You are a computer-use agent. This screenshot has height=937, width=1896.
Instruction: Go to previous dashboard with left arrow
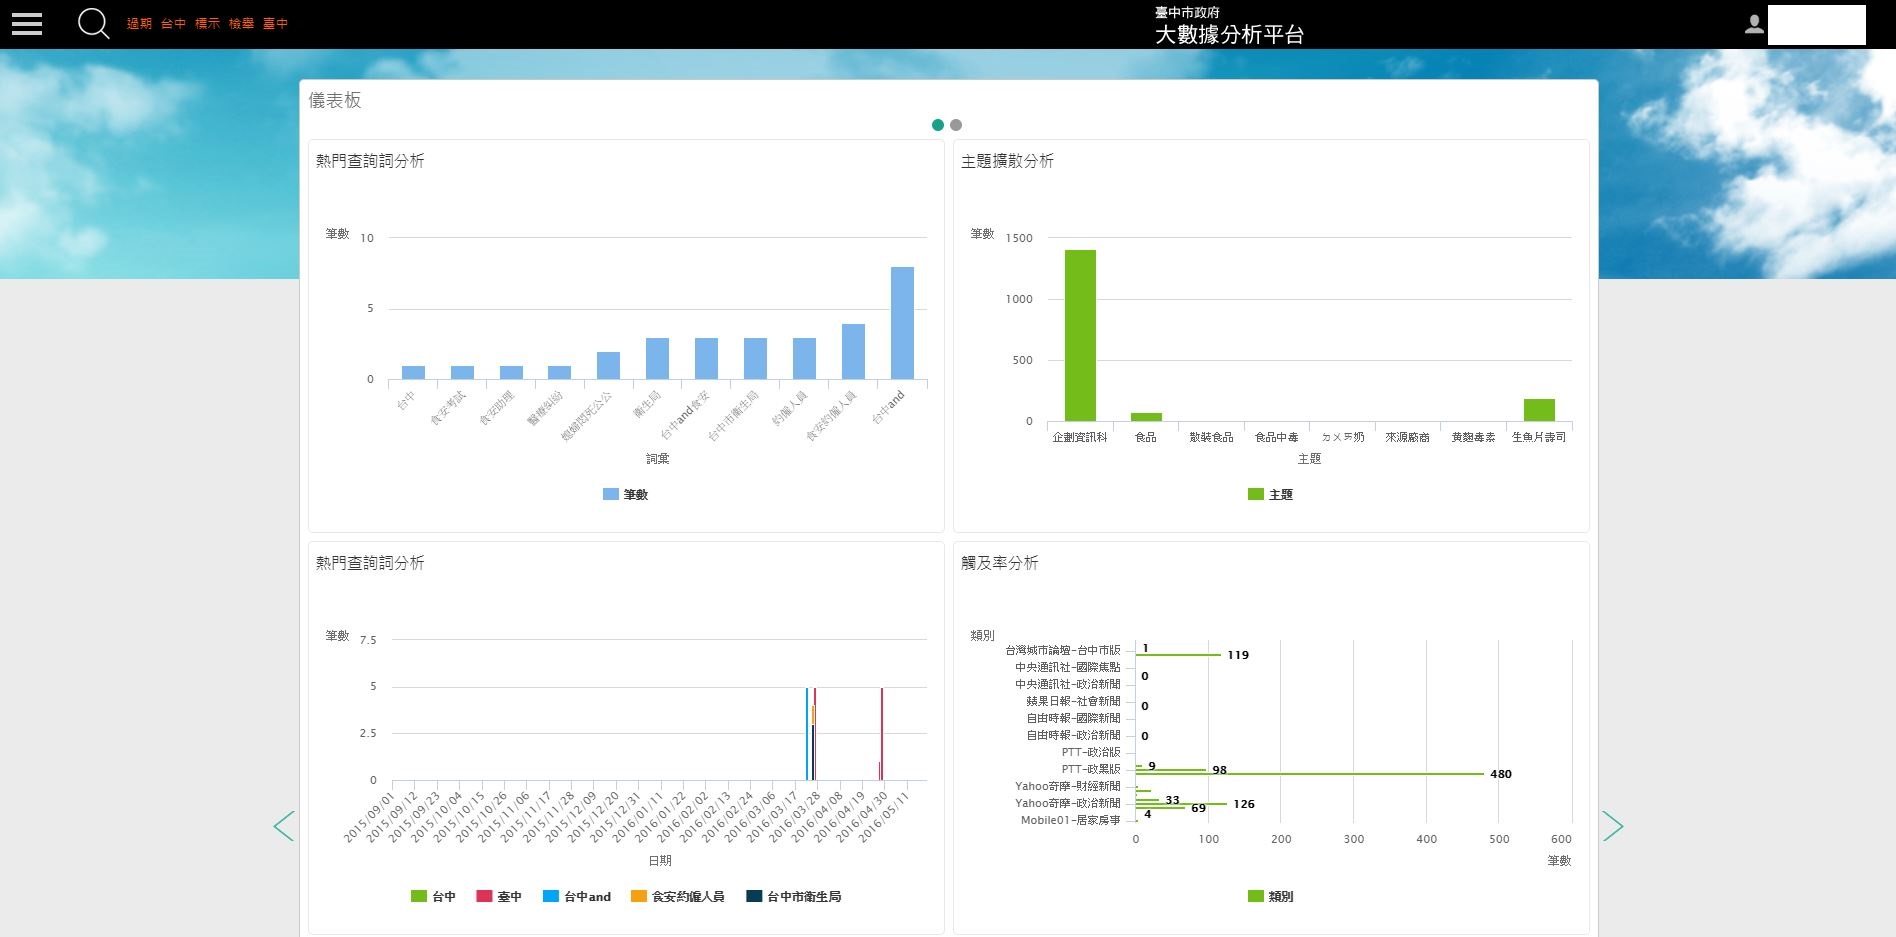(284, 826)
